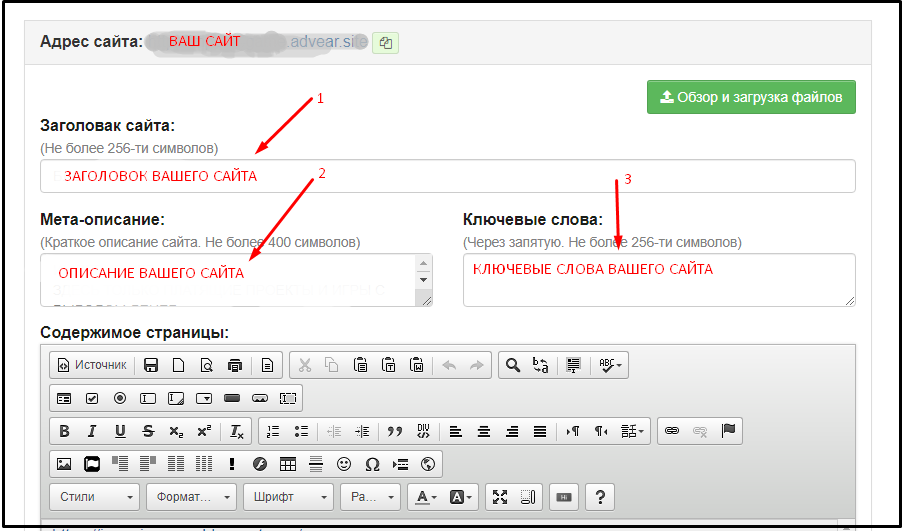
Task: Insert a Smiley emoticon
Action: point(344,464)
